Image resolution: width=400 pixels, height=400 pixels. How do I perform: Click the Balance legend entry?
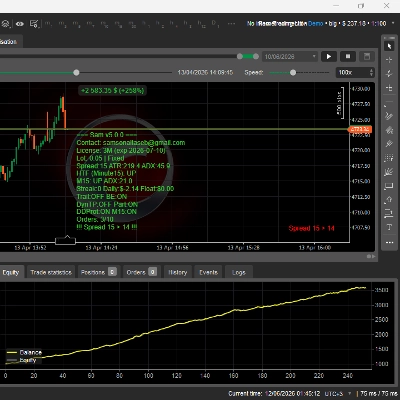tap(24, 352)
